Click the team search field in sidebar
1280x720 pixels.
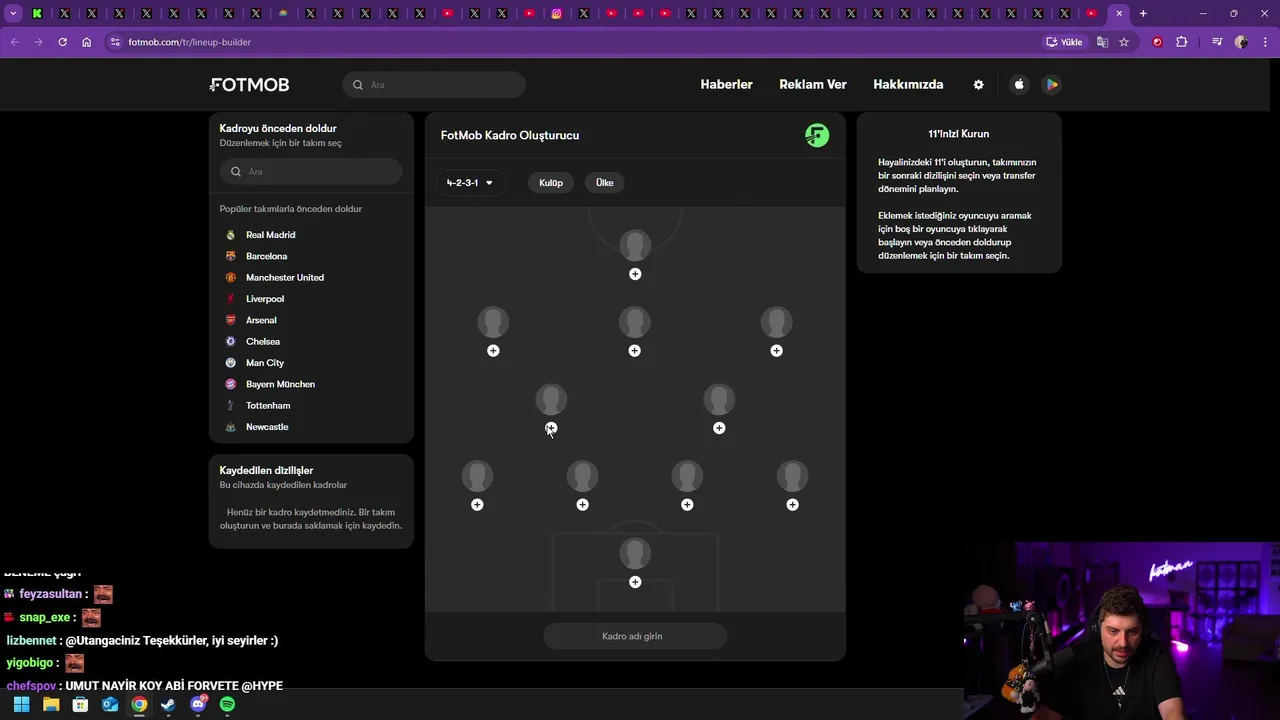(311, 172)
